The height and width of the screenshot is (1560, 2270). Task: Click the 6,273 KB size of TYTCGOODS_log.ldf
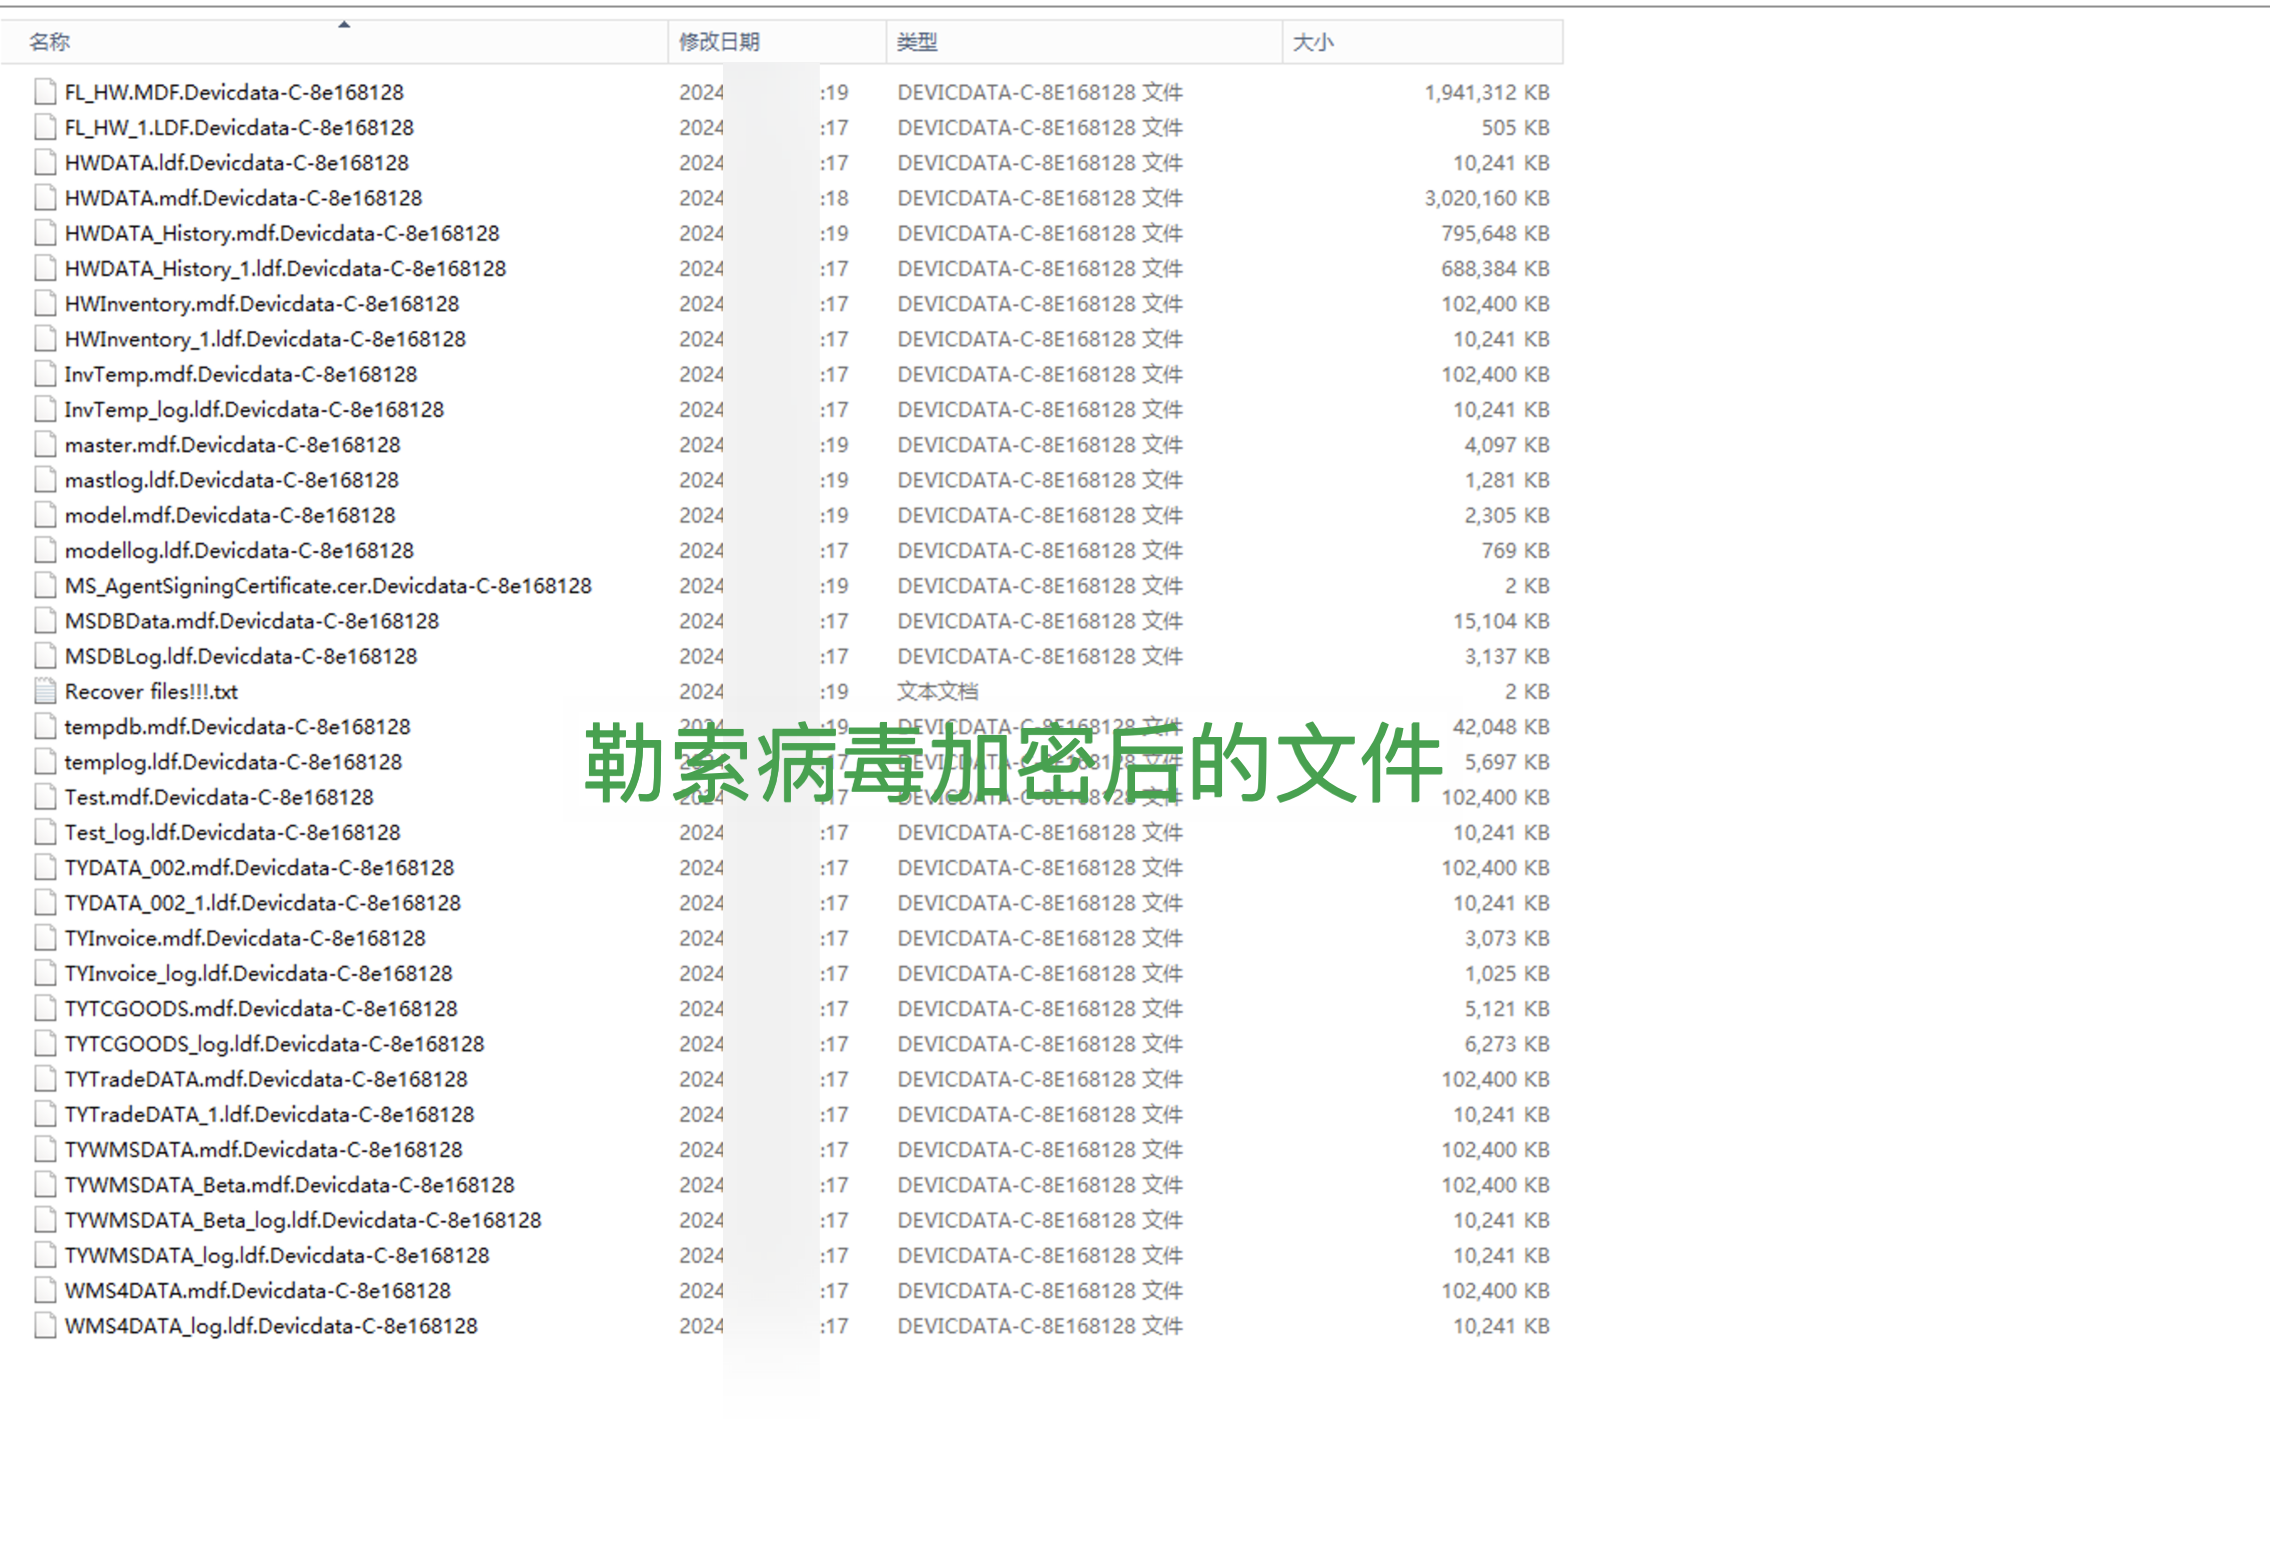1507,1043
